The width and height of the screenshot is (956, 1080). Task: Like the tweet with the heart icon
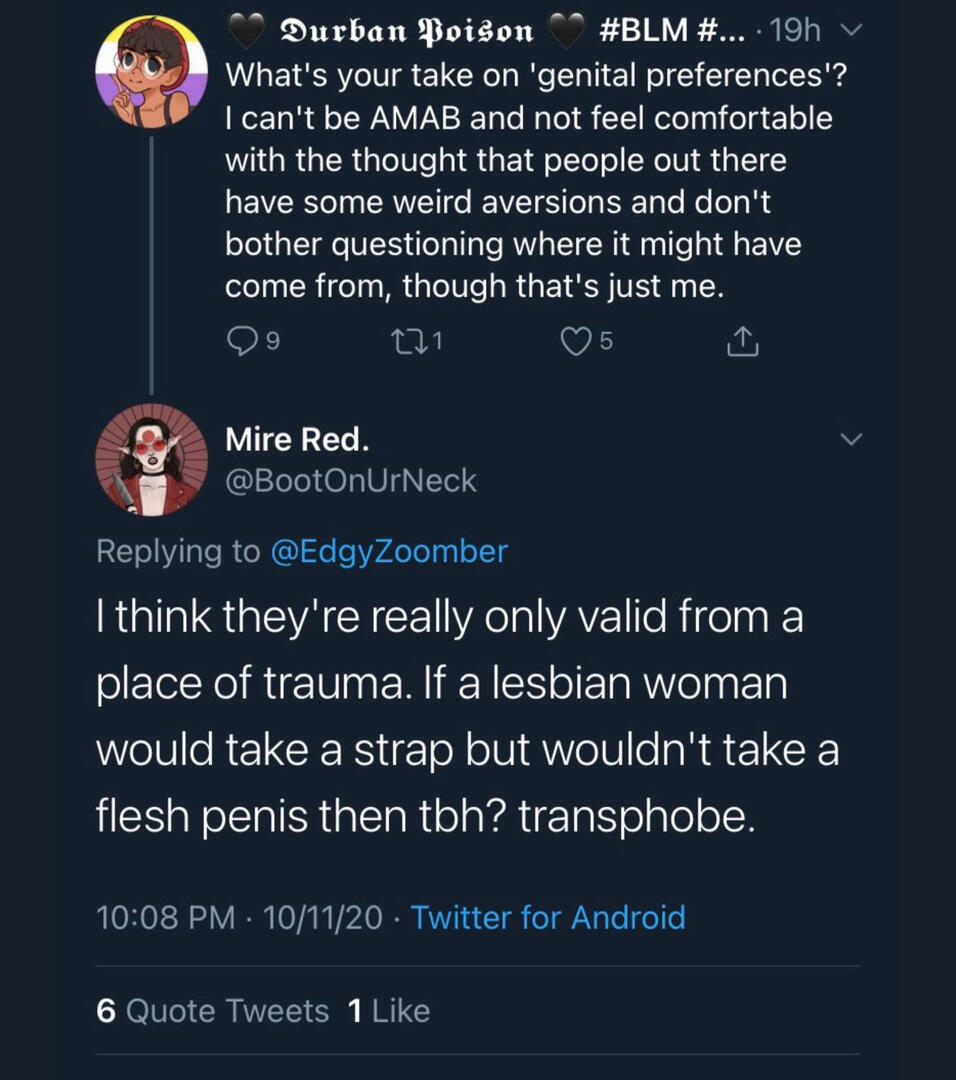tap(574, 343)
